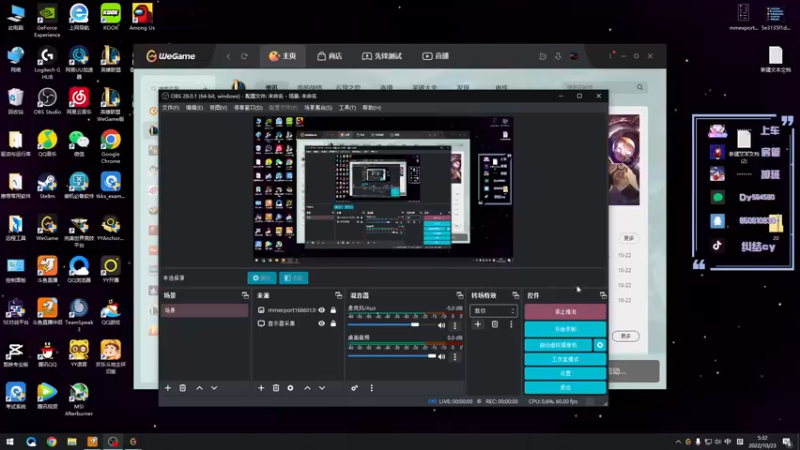The height and width of the screenshot is (450, 800).
Task: Open the GeForce Experience desktop icon
Action: click(47, 20)
